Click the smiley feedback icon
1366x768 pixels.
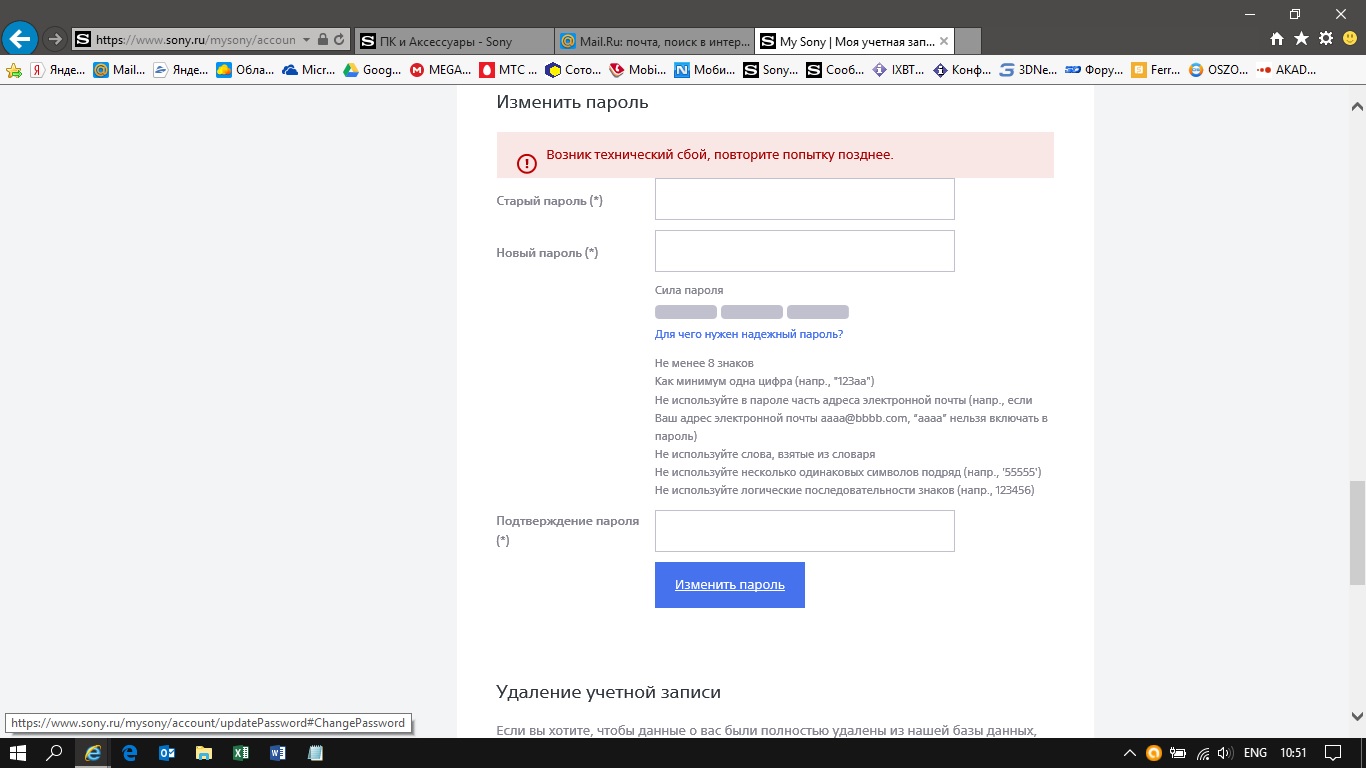point(1349,39)
